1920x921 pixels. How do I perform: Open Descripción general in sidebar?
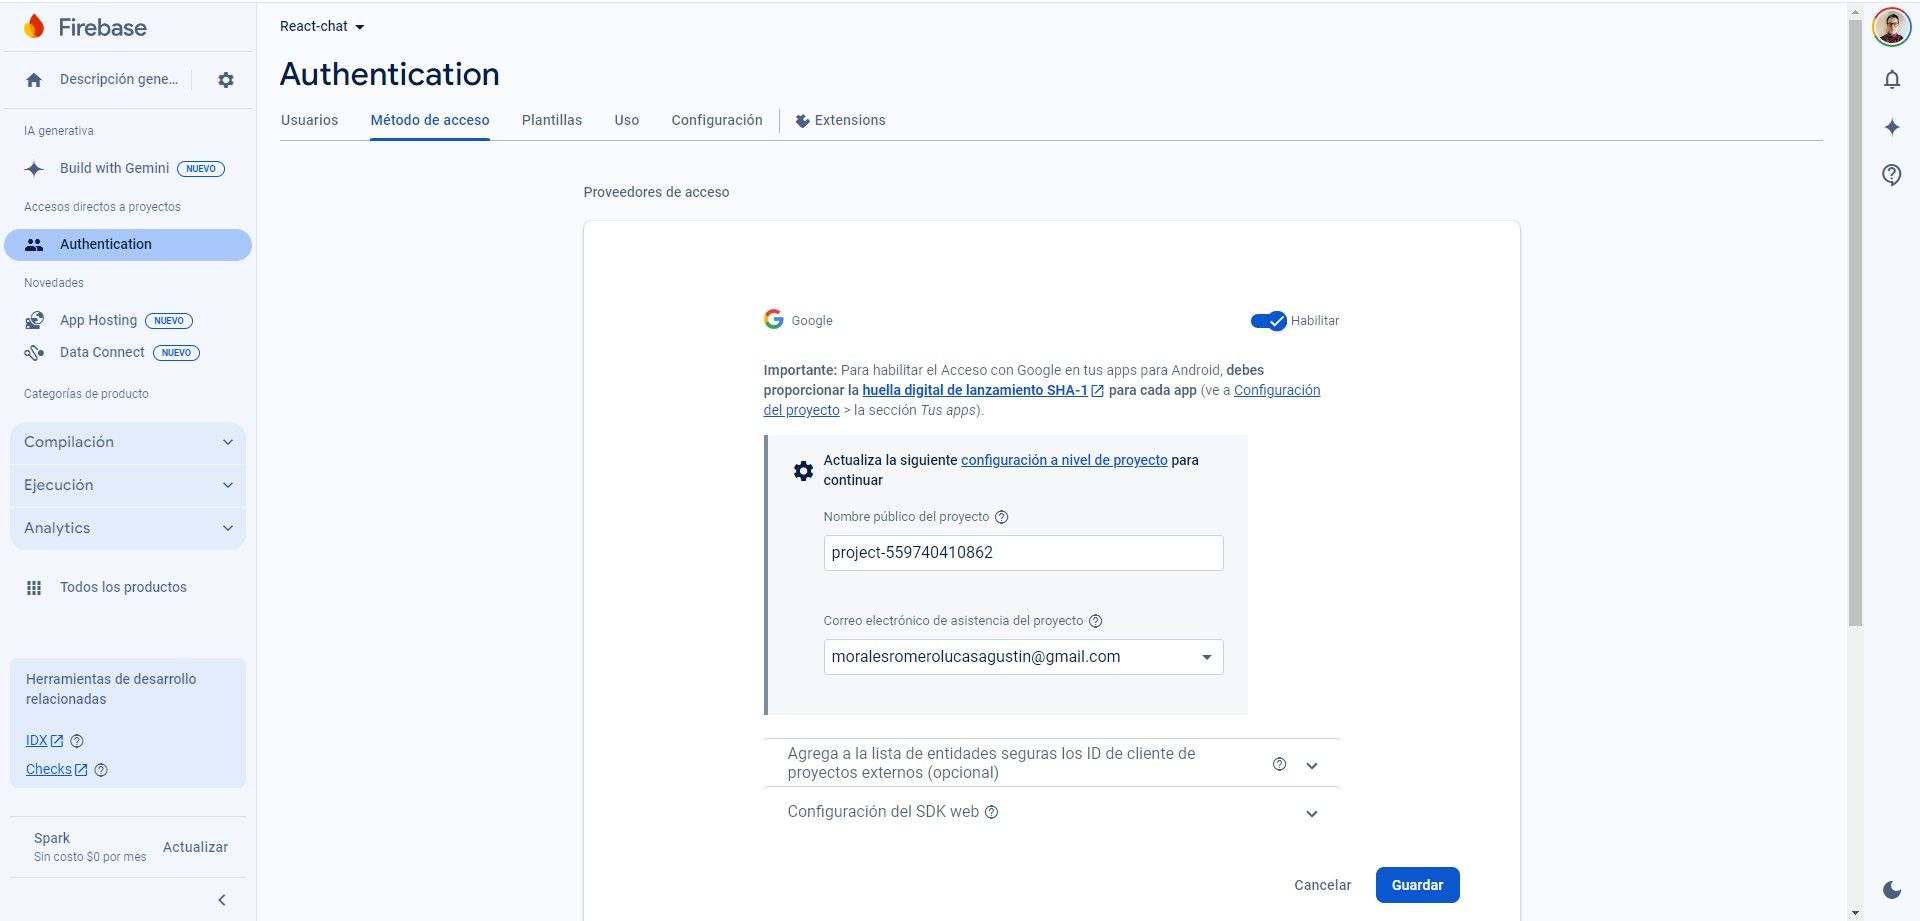119,80
